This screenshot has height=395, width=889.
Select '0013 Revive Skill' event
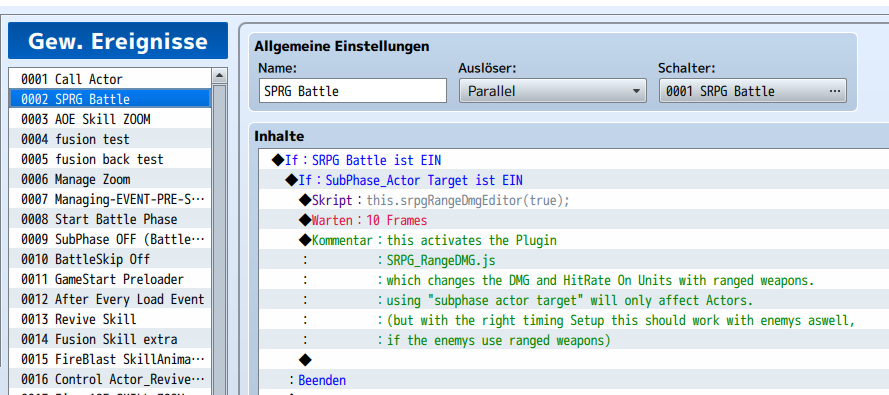(x=110, y=319)
